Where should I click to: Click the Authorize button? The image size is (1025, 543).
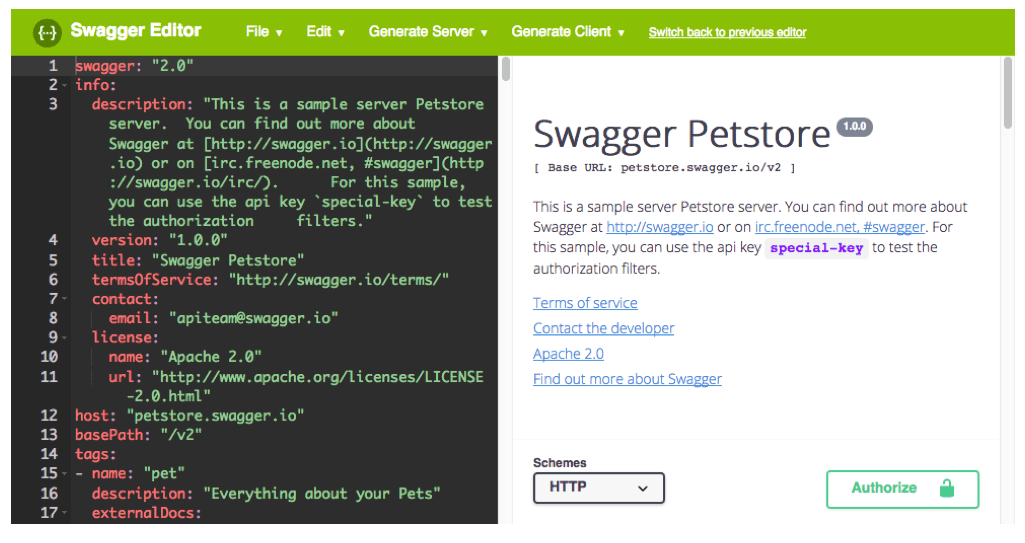click(x=902, y=488)
